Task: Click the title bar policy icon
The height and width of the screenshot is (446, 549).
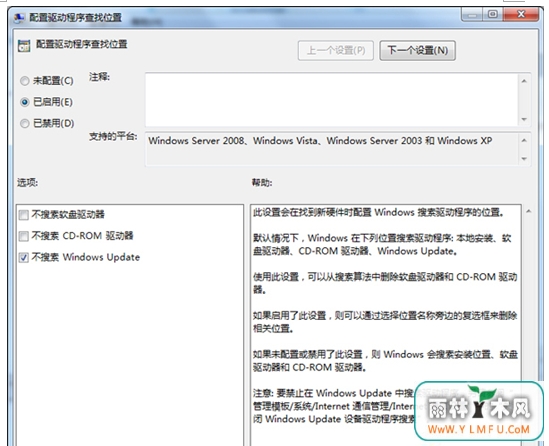Action: [20, 18]
